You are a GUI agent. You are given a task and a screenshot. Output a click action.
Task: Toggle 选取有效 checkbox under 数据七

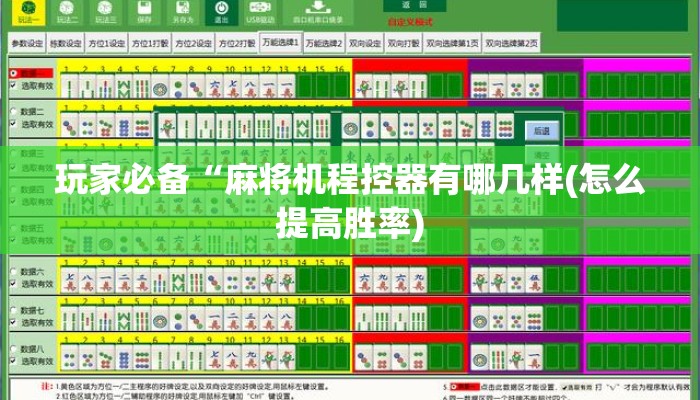click(x=13, y=322)
